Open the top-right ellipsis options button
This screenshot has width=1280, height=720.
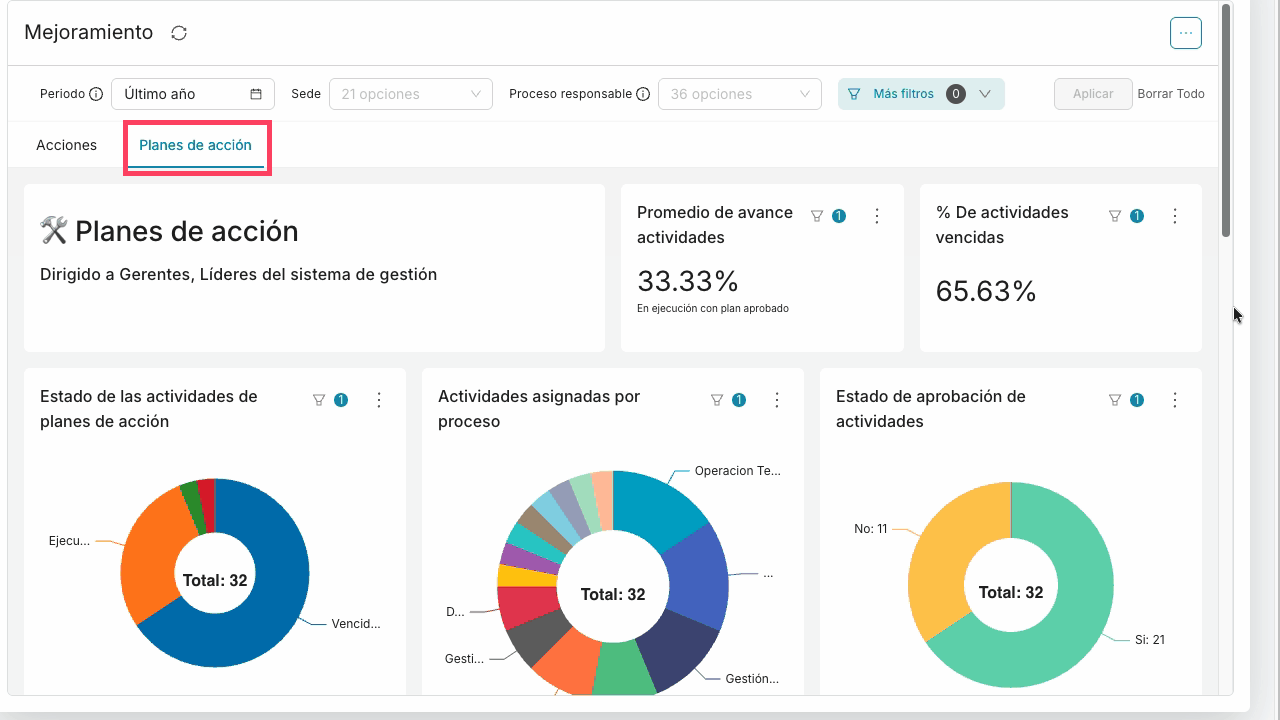(x=1186, y=33)
